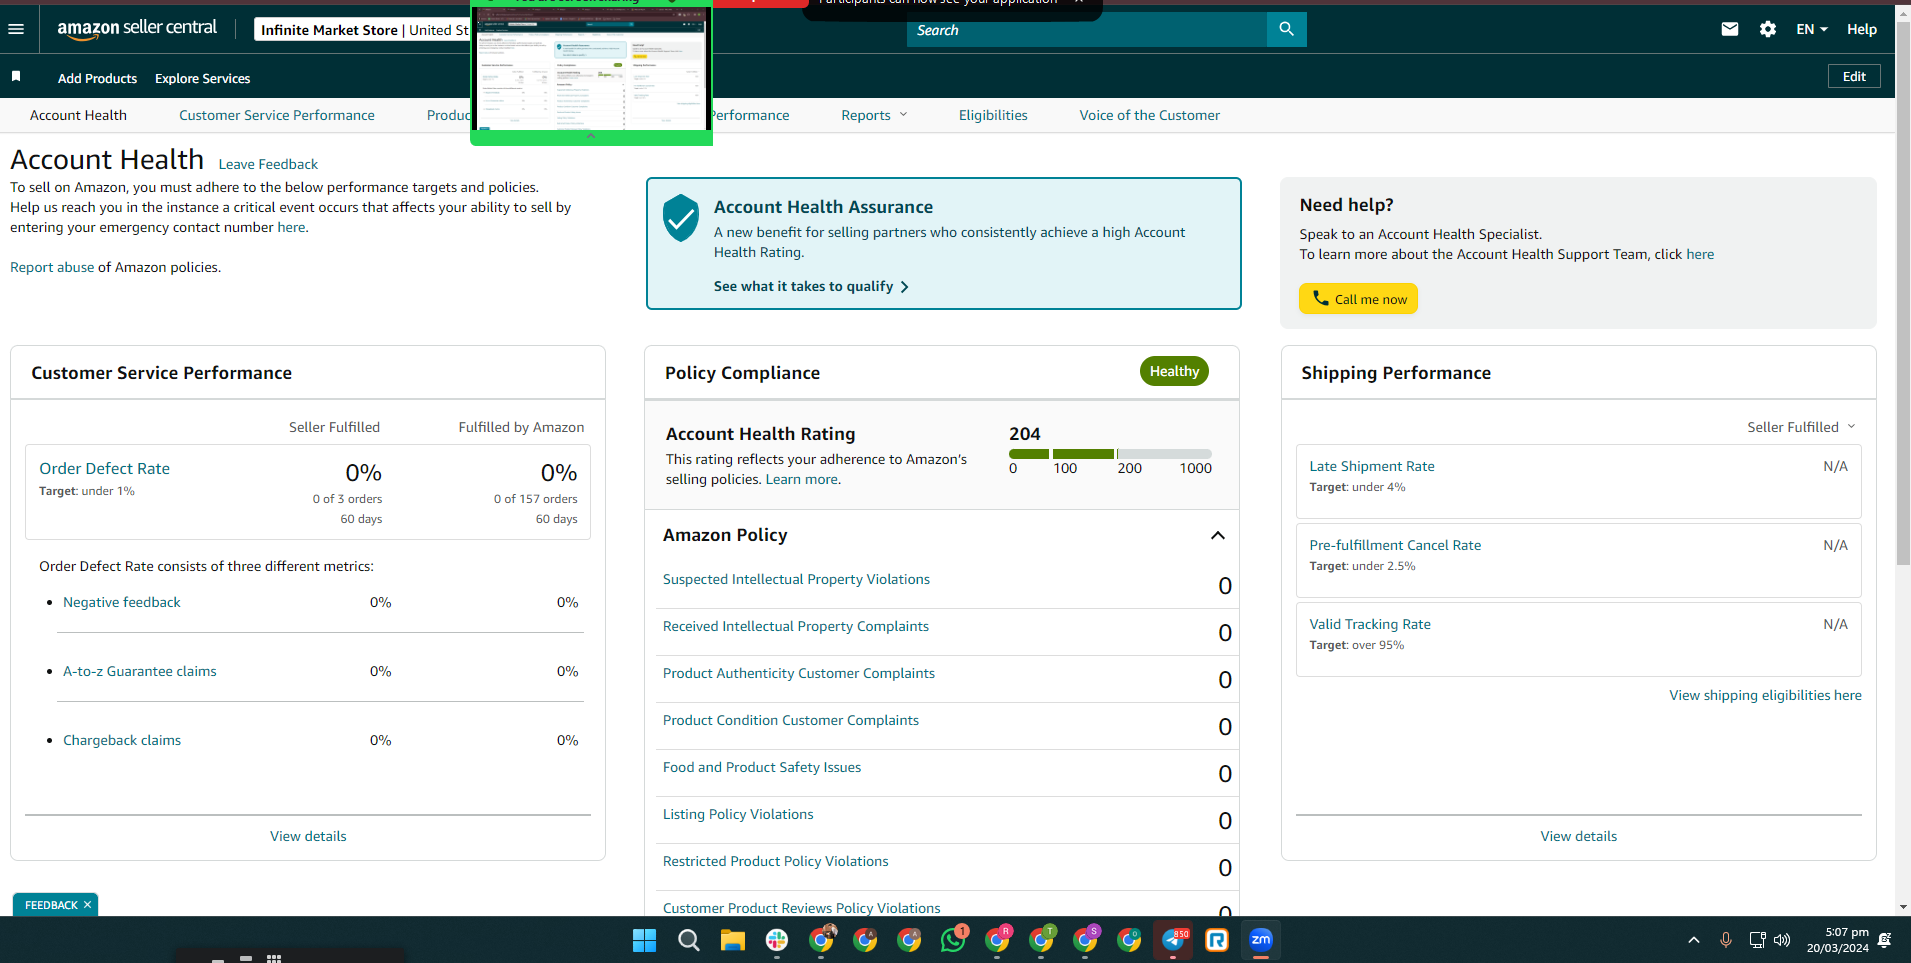Open the buyer messages mail icon
Image resolution: width=1911 pixels, height=963 pixels.
(1730, 29)
